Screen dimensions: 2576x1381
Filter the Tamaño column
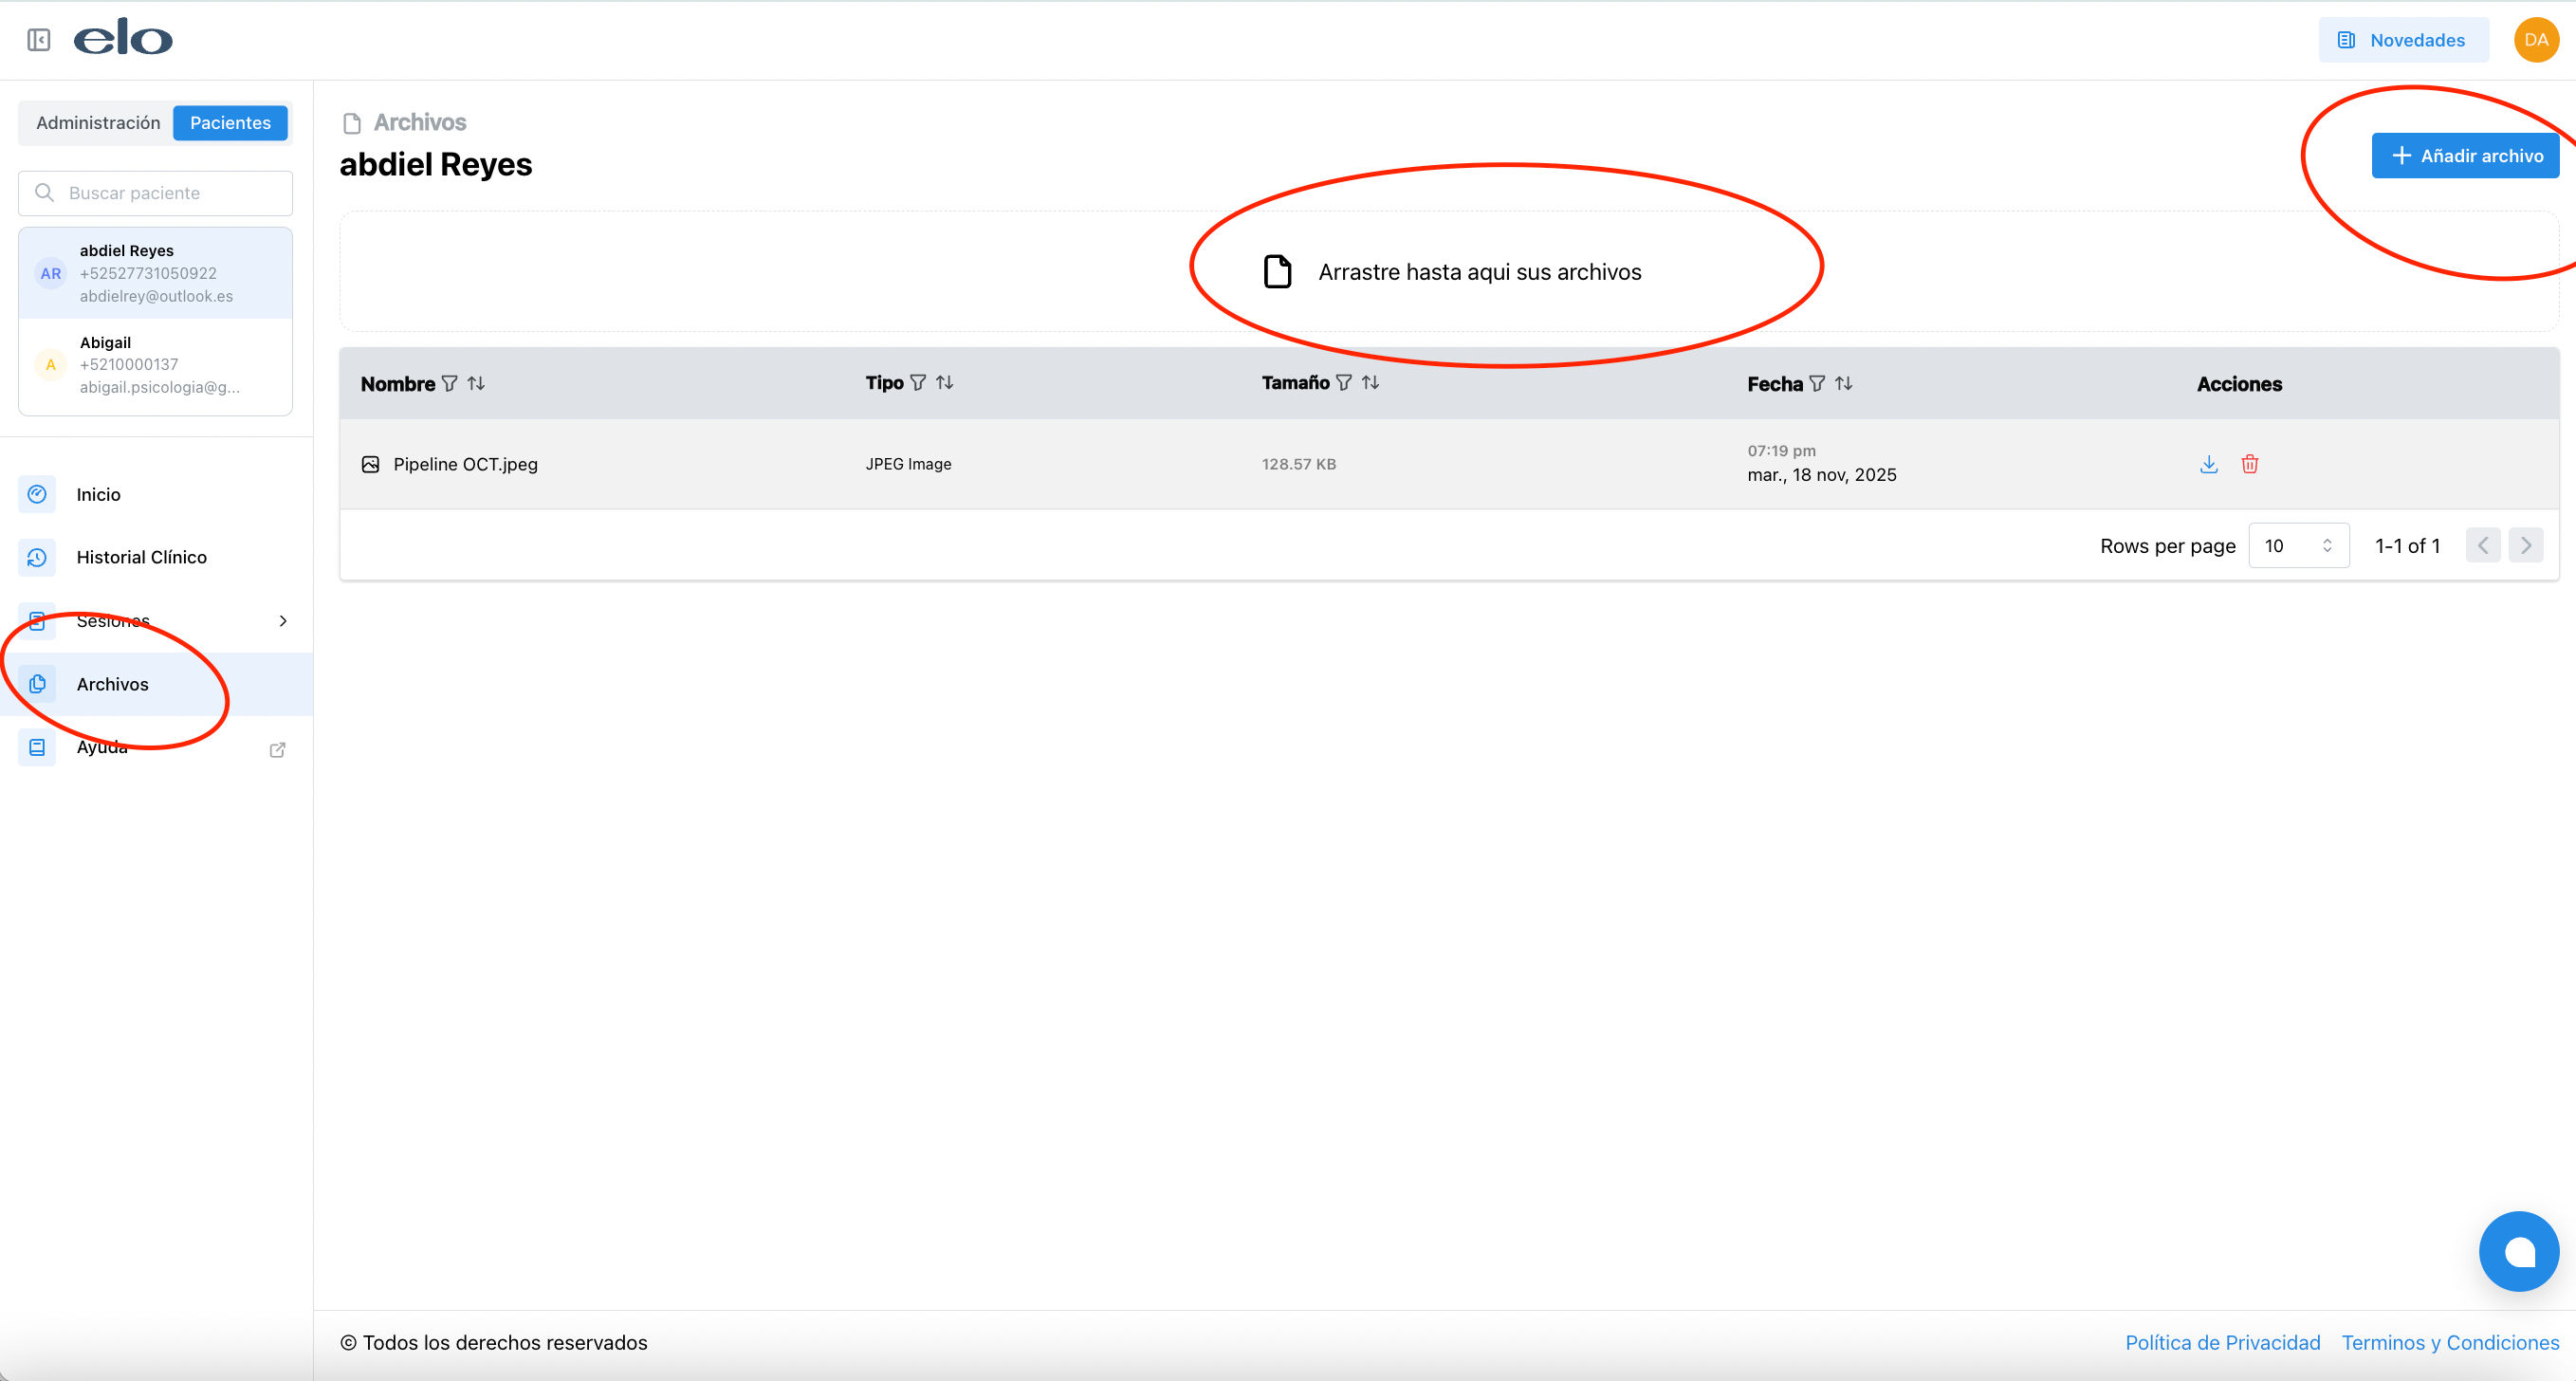tap(1344, 383)
